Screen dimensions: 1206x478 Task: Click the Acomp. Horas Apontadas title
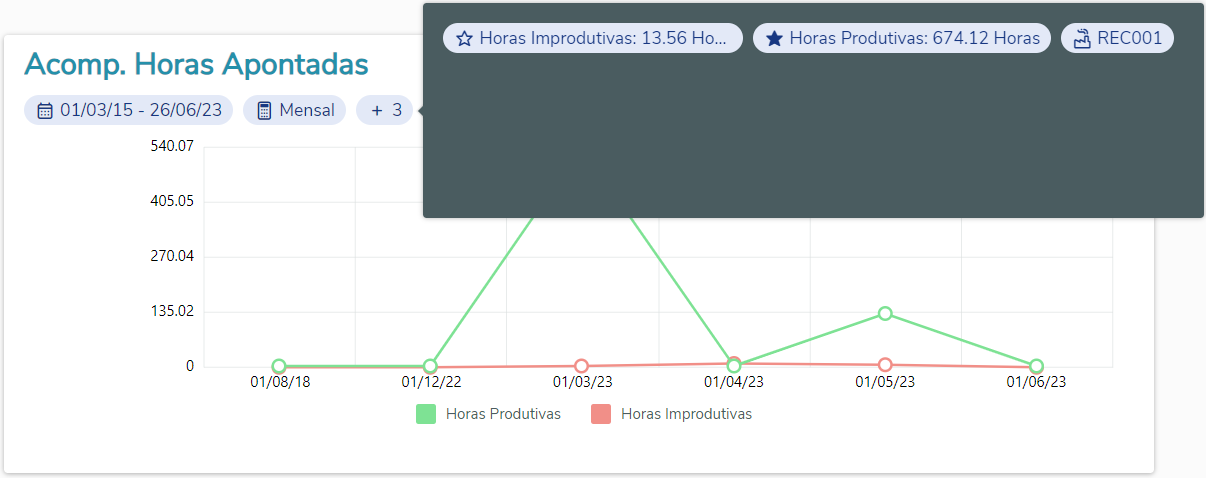coord(196,64)
